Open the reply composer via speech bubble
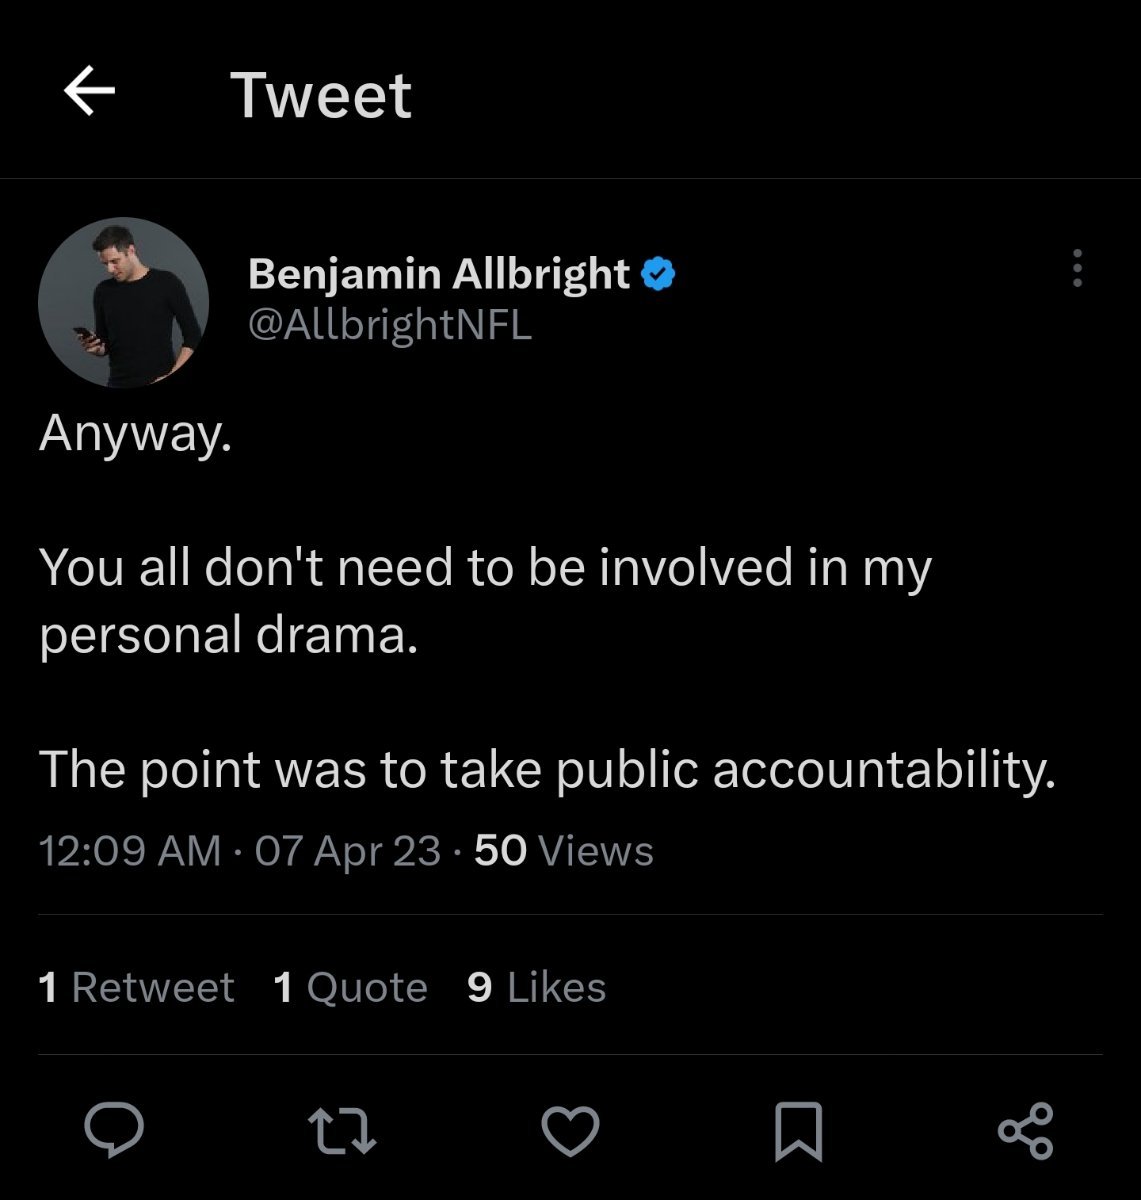The width and height of the screenshot is (1141, 1200). [114, 1131]
